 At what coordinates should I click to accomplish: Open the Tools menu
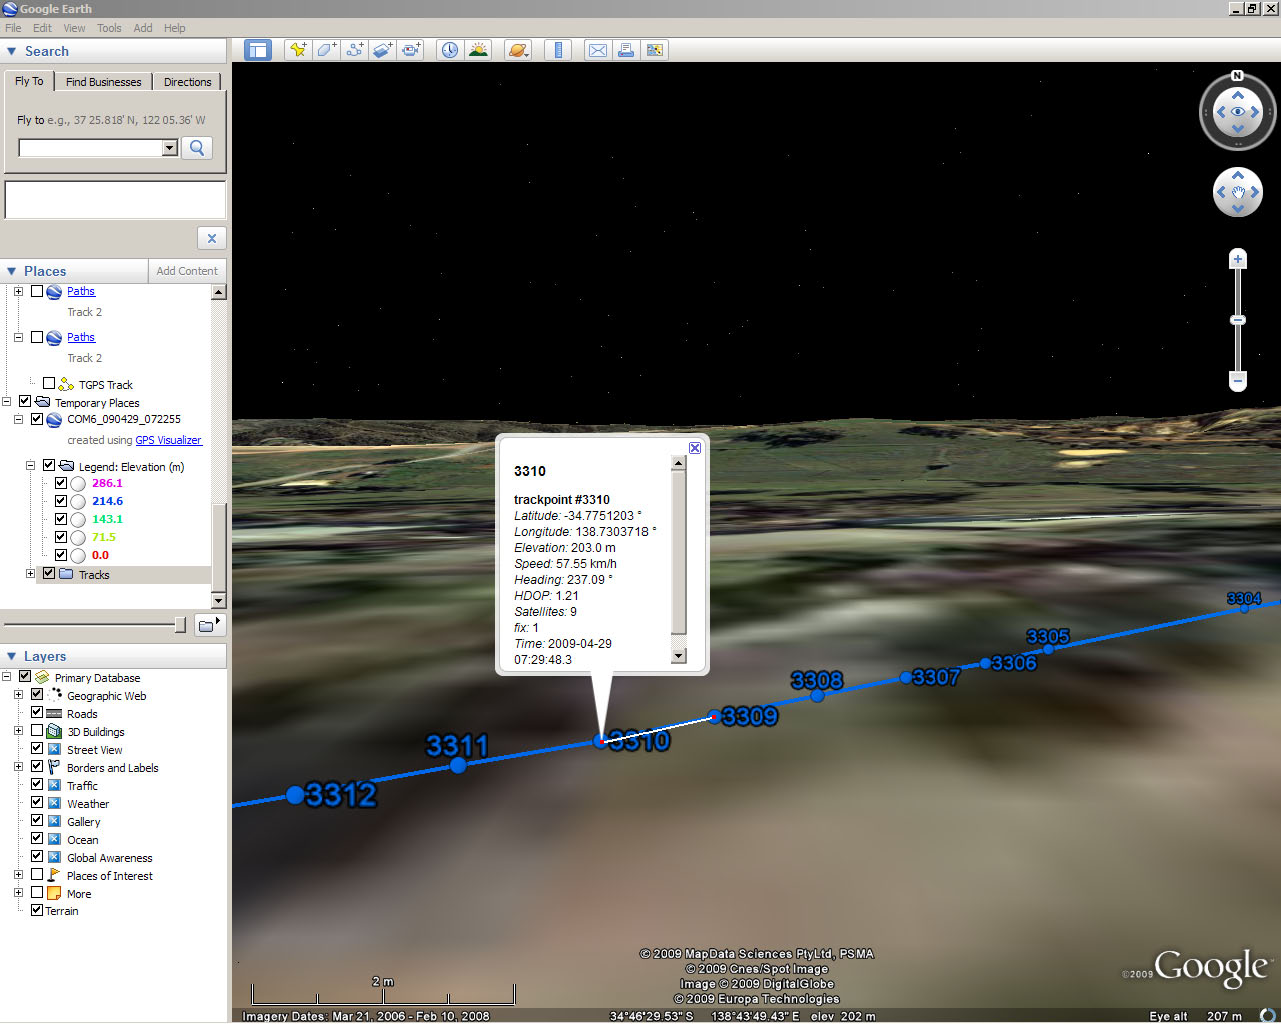click(109, 28)
